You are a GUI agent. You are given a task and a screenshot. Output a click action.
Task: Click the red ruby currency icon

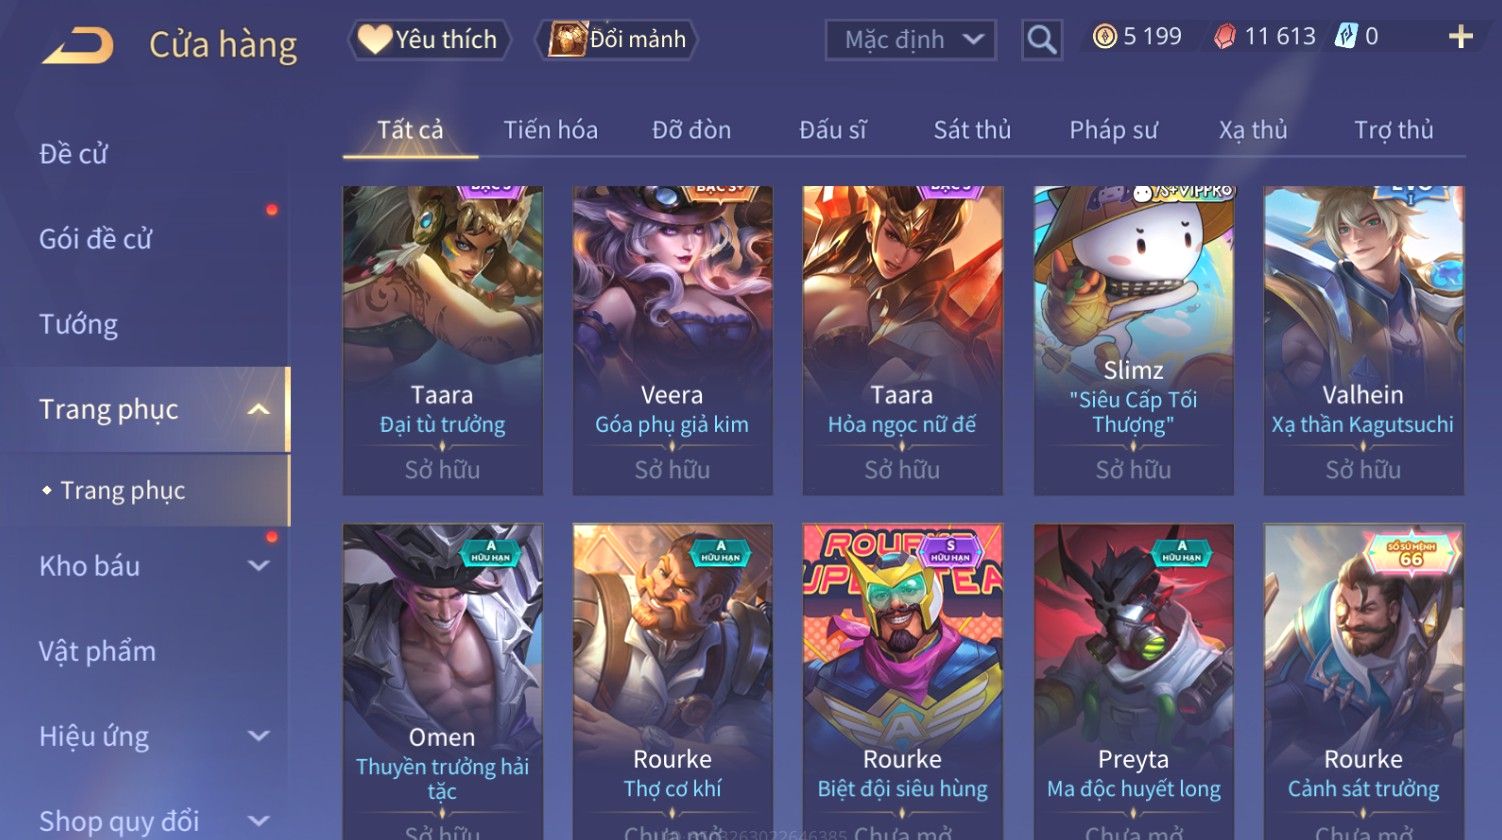coord(1224,37)
